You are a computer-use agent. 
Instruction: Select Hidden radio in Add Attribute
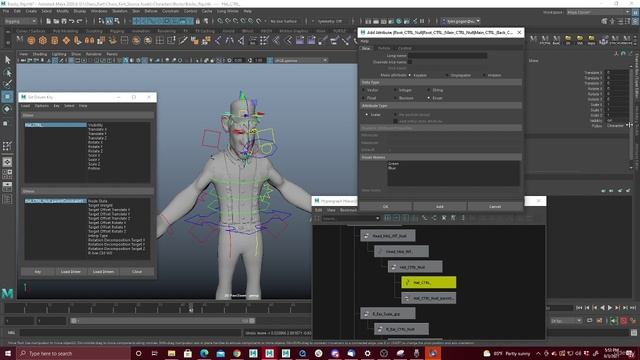point(484,75)
